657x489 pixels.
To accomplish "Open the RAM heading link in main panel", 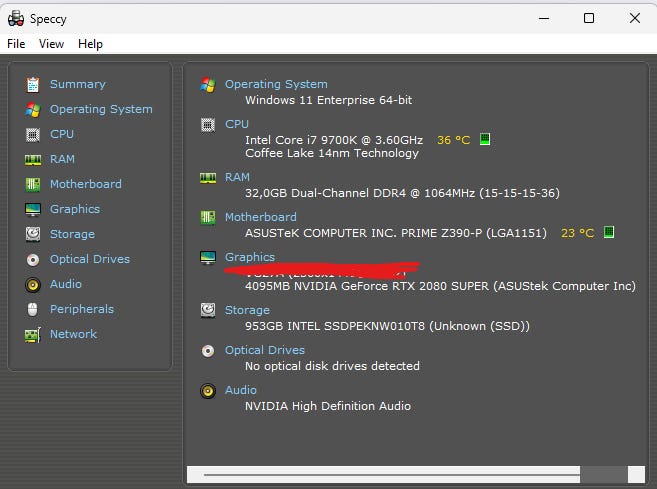I will point(237,177).
